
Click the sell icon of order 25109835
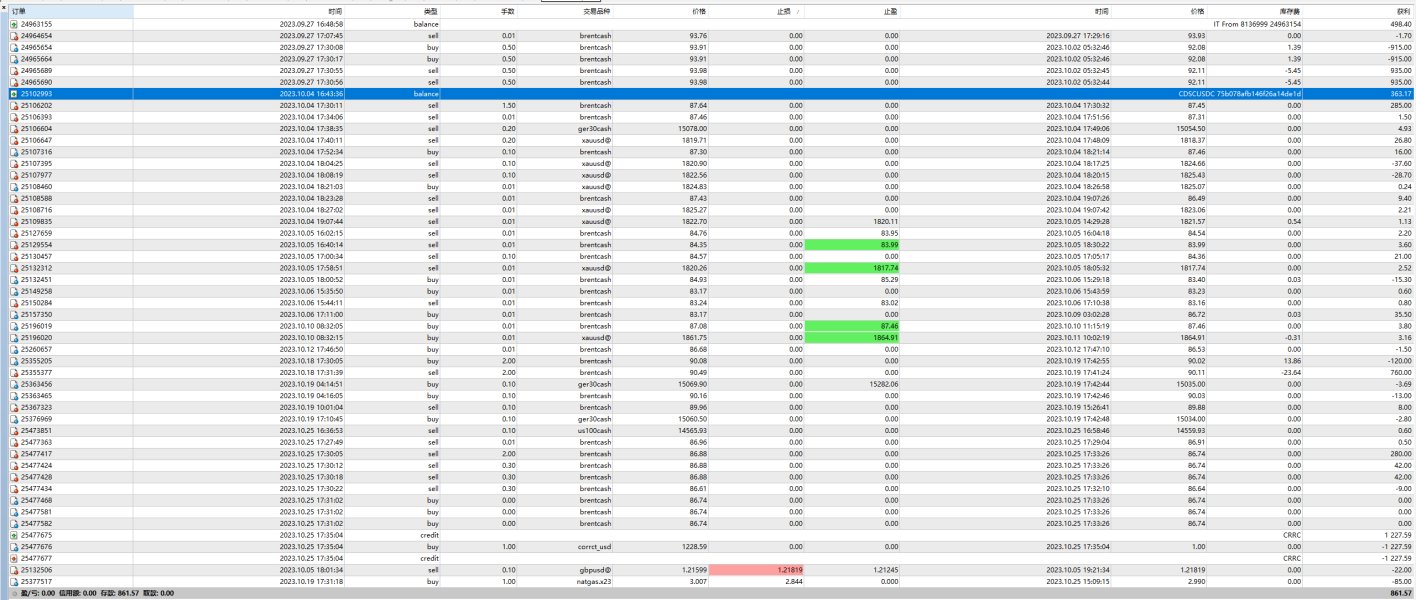pos(14,222)
